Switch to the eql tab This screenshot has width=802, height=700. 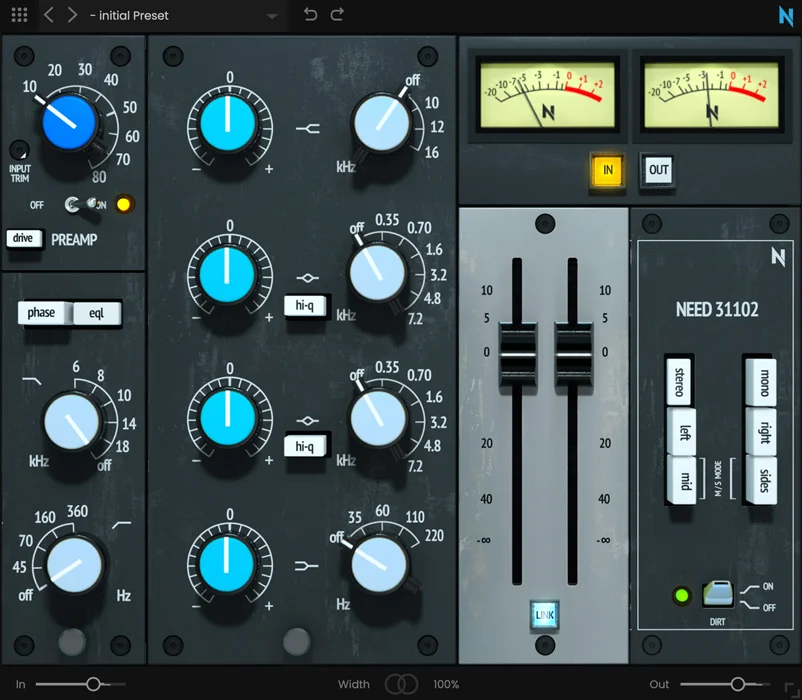[x=99, y=313]
